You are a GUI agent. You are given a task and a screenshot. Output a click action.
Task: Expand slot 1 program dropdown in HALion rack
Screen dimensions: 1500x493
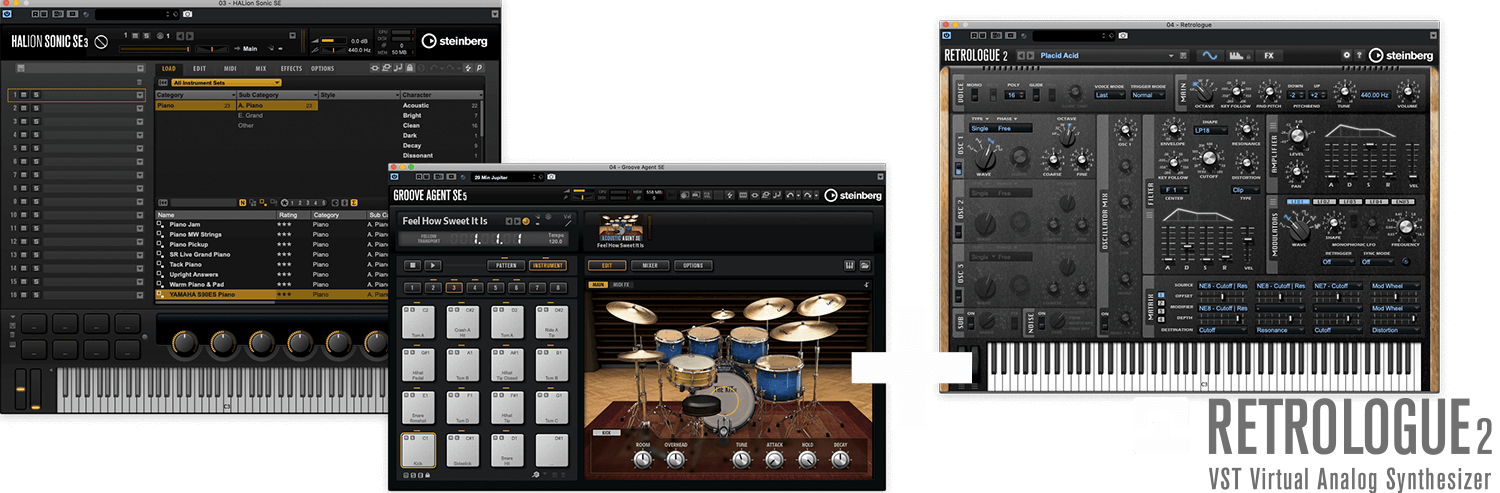click(x=140, y=95)
